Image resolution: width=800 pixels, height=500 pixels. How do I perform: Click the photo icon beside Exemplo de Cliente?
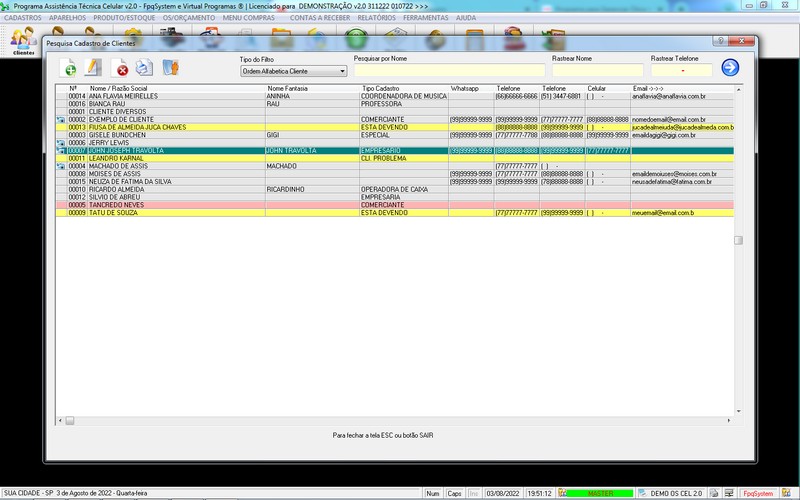(x=60, y=120)
